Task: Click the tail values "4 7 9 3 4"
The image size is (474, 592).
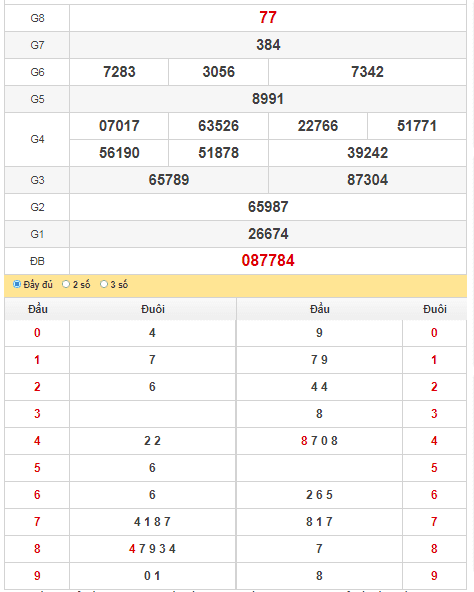Action: 152,549
